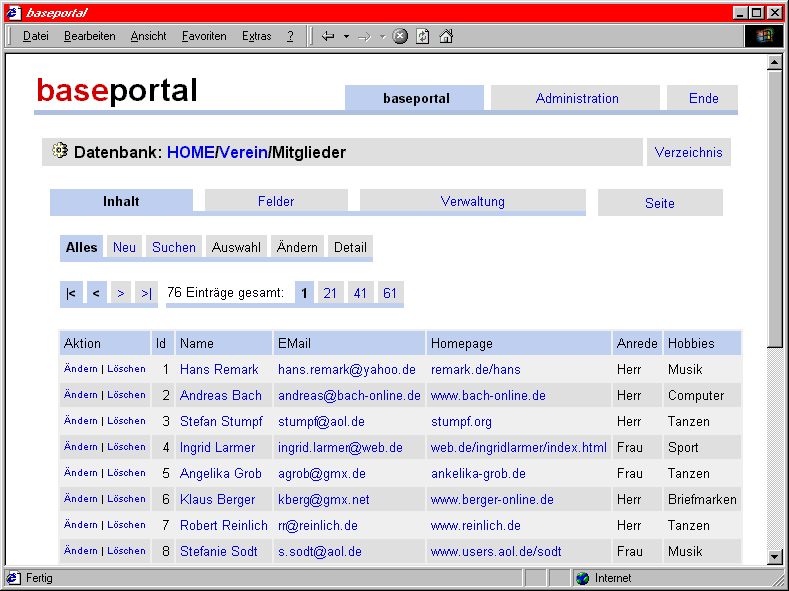Viewport: 789px width, 591px height.
Task: Click email kberg@gmx.net
Action: (324, 499)
